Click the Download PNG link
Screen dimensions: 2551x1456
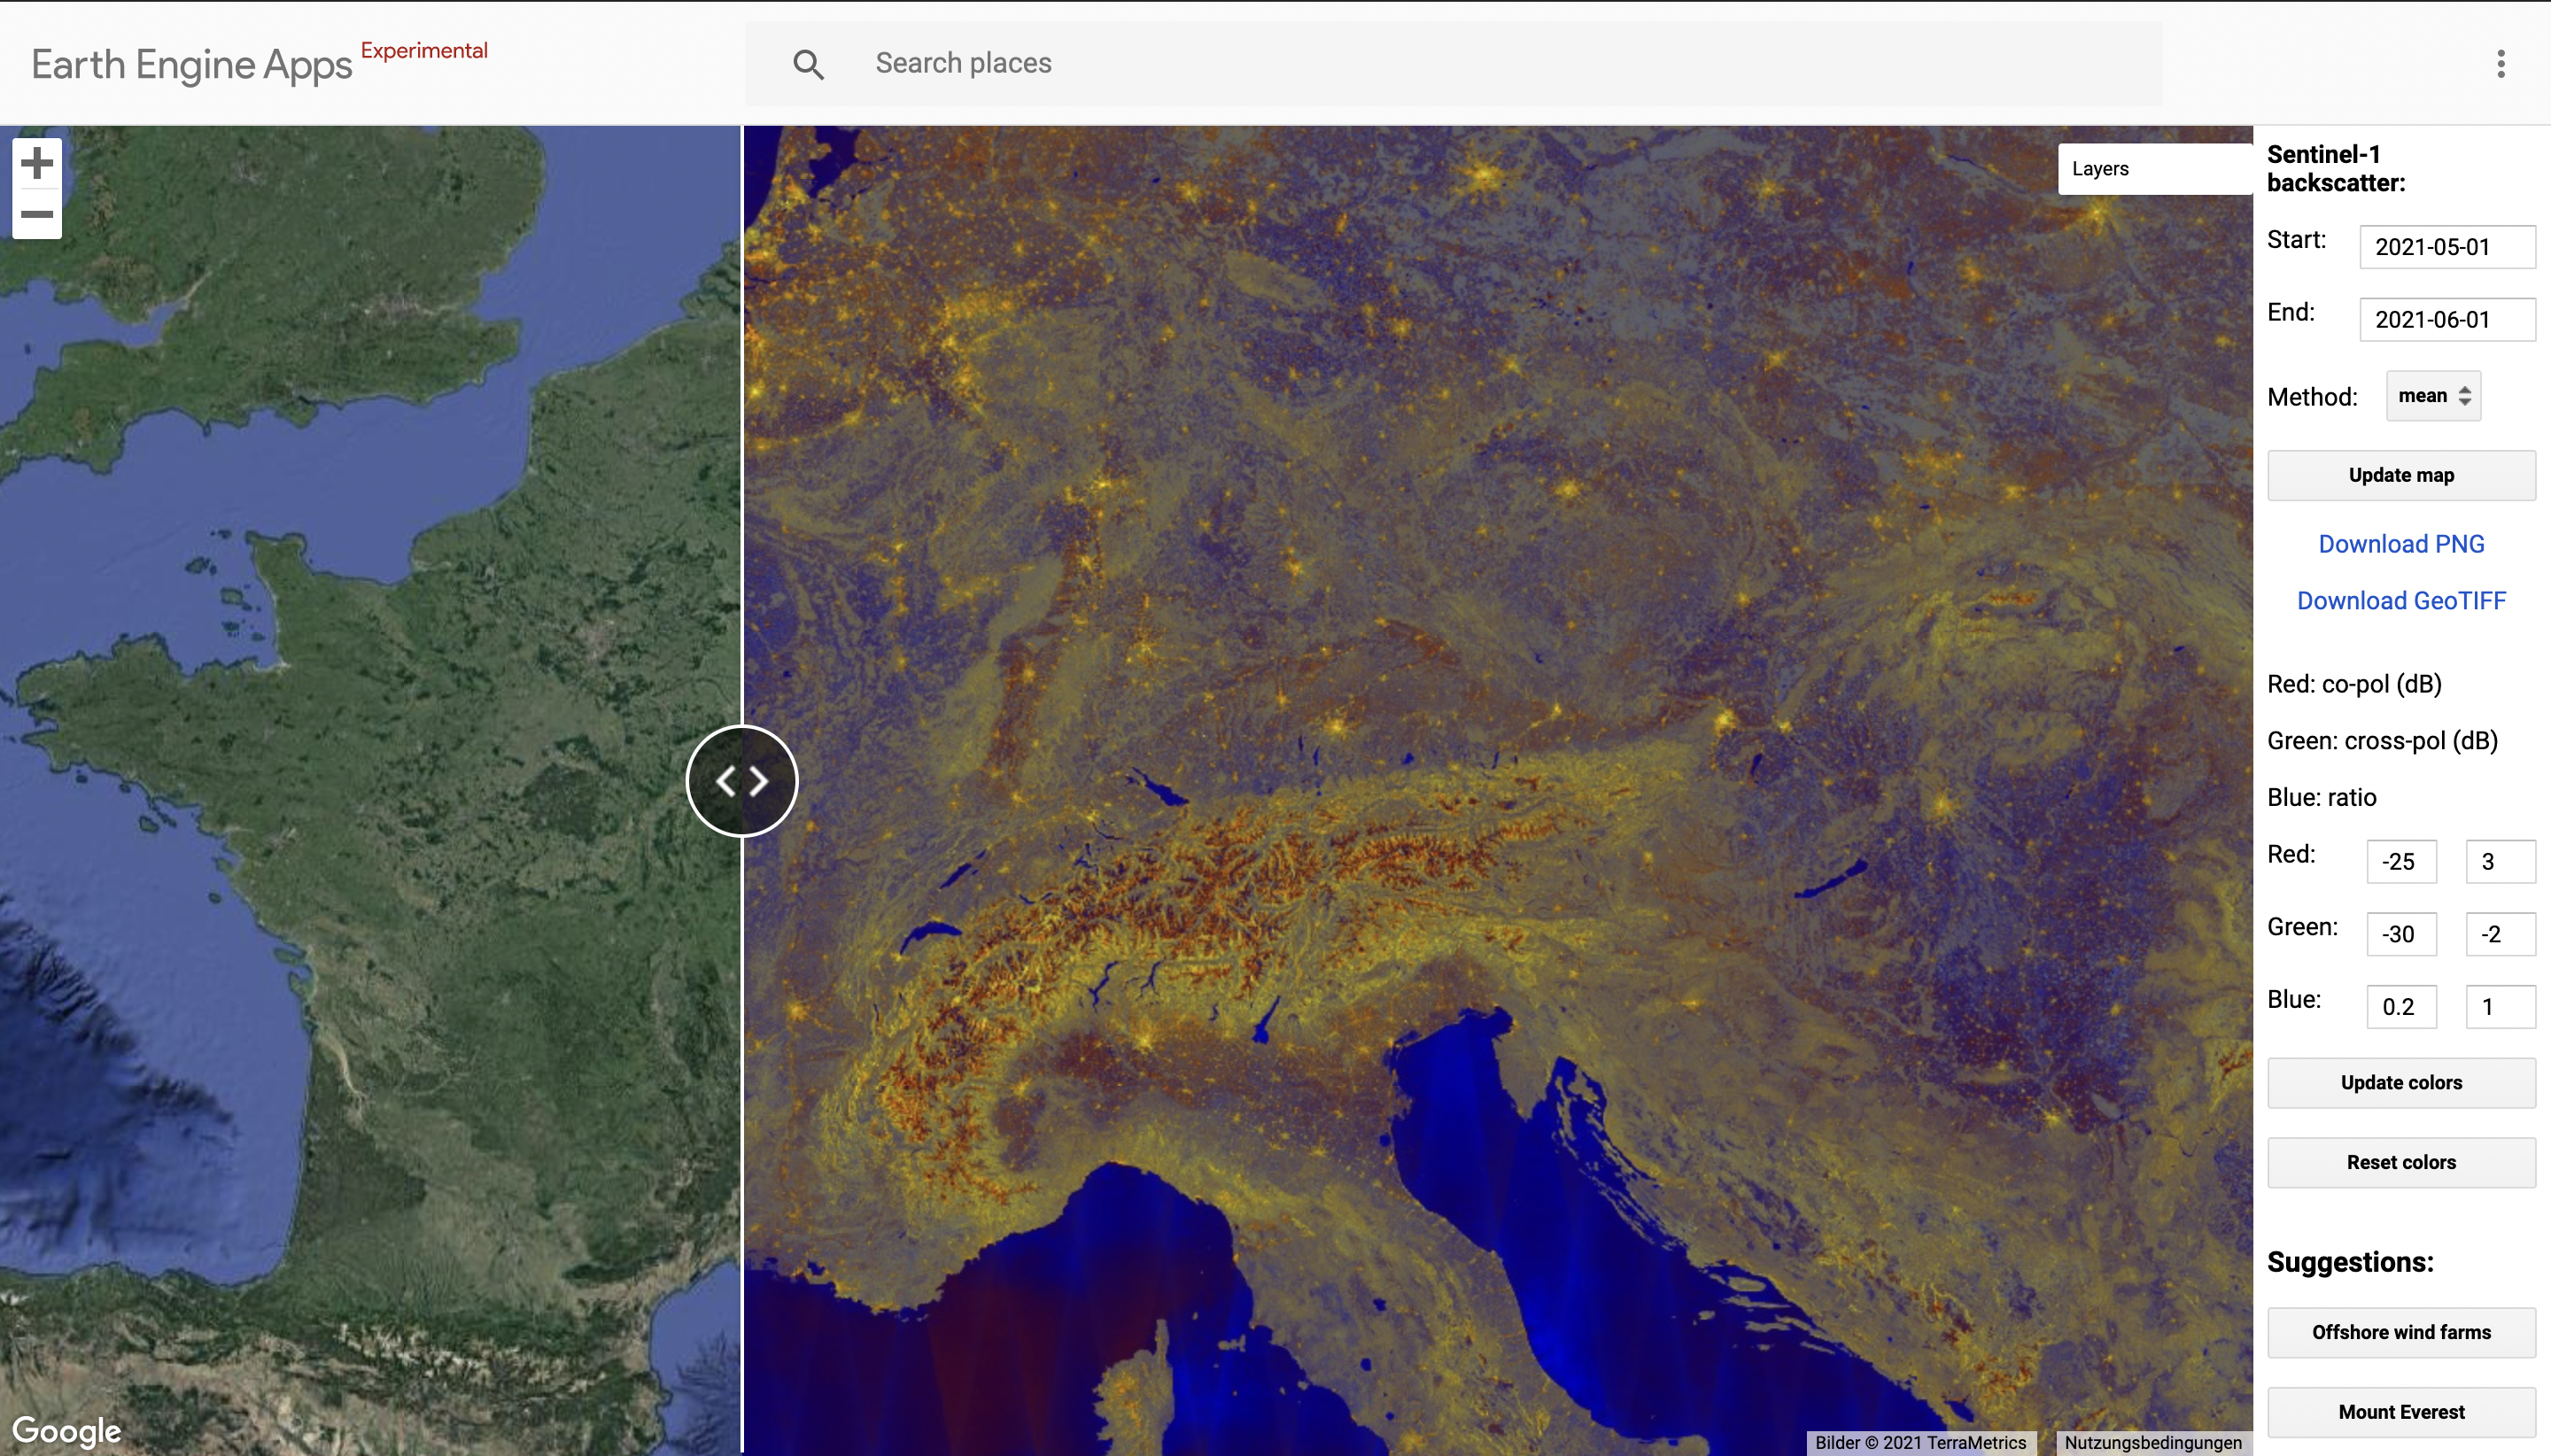(2400, 544)
